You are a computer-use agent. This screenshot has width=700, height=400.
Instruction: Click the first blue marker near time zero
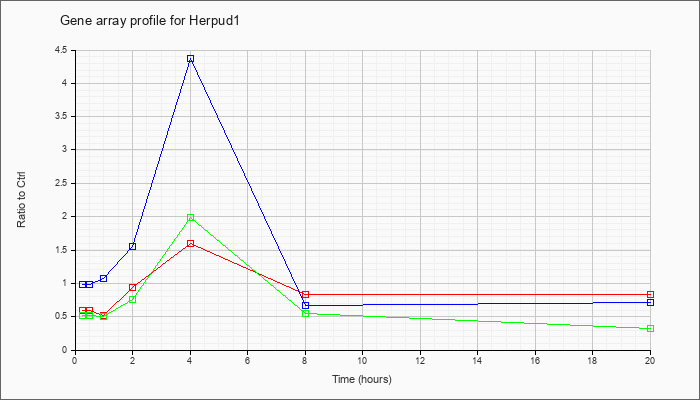83,284
